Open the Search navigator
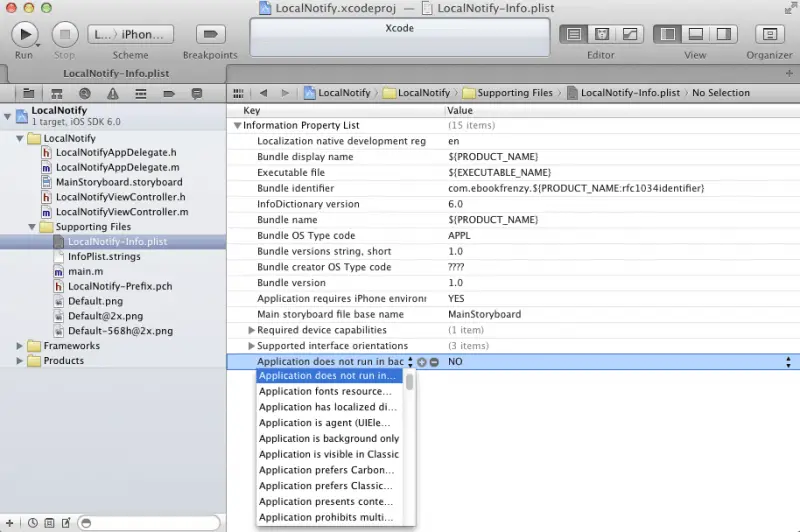The image size is (800, 532). [86, 93]
